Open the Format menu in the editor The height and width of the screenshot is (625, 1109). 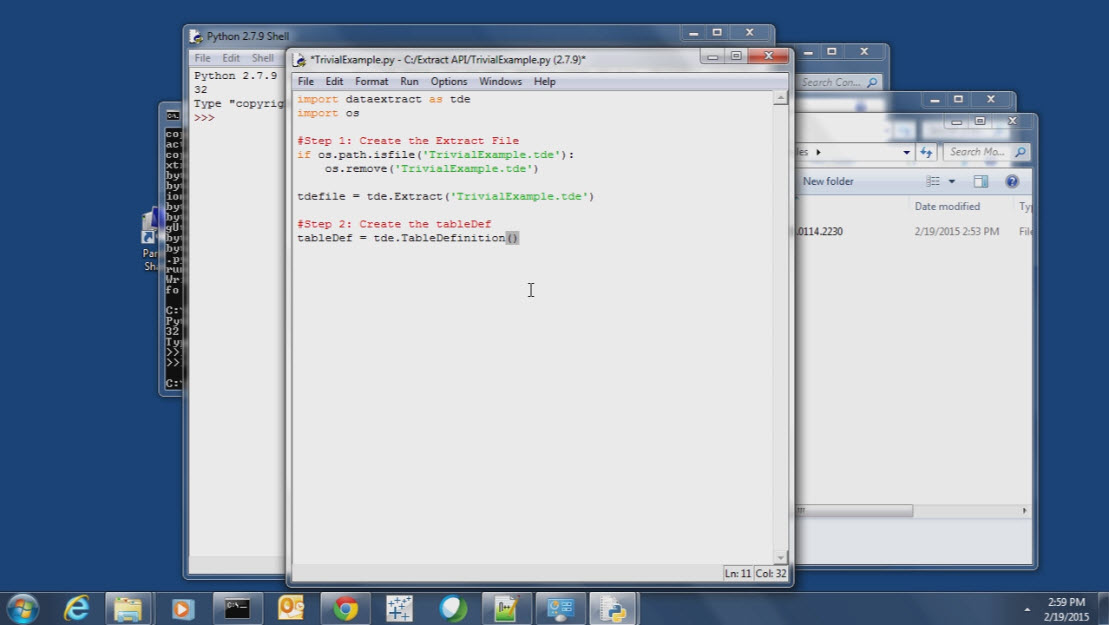point(371,81)
